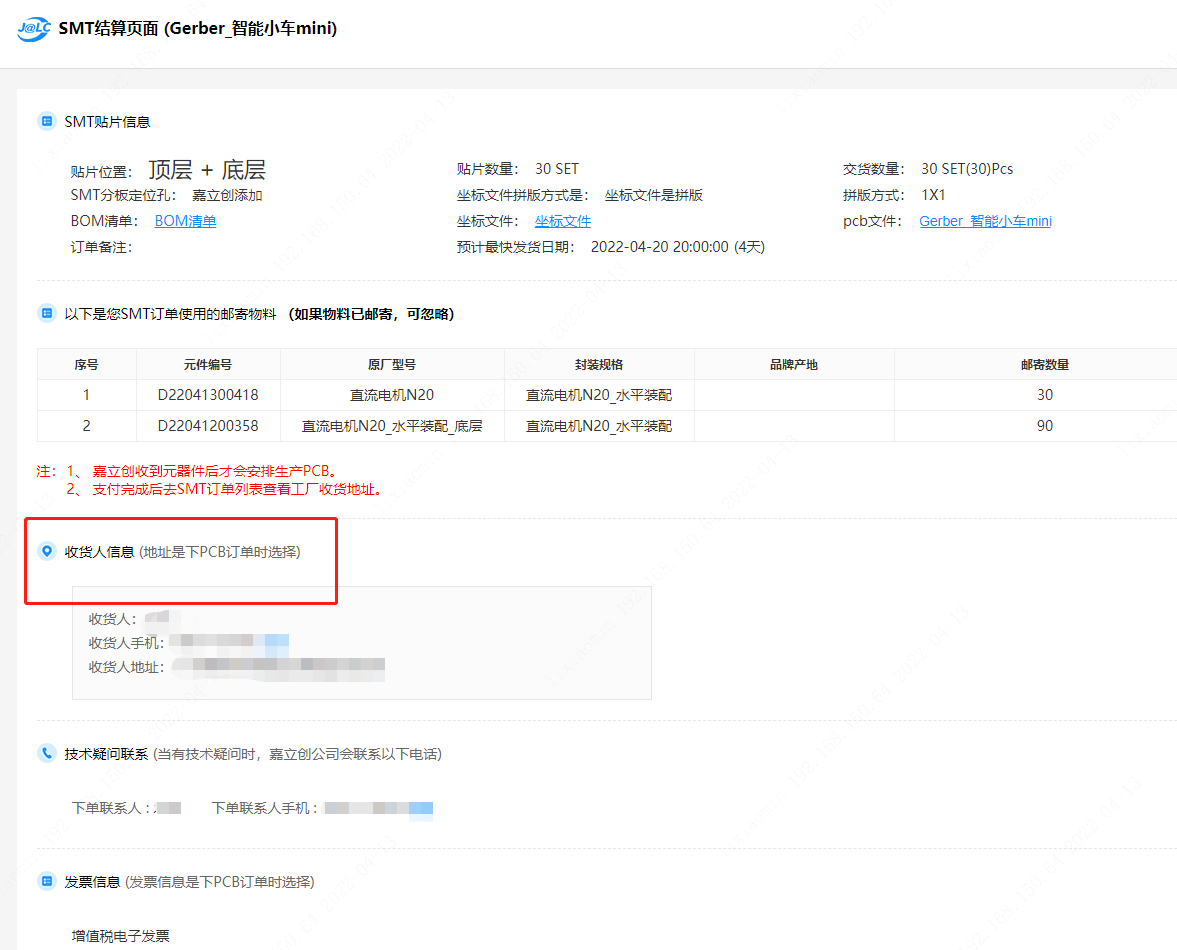Screen dimensions: 1177x950
Task: Click the icon beside 以下是您SMT订单使用的邮寄物料
Action: 46,314
